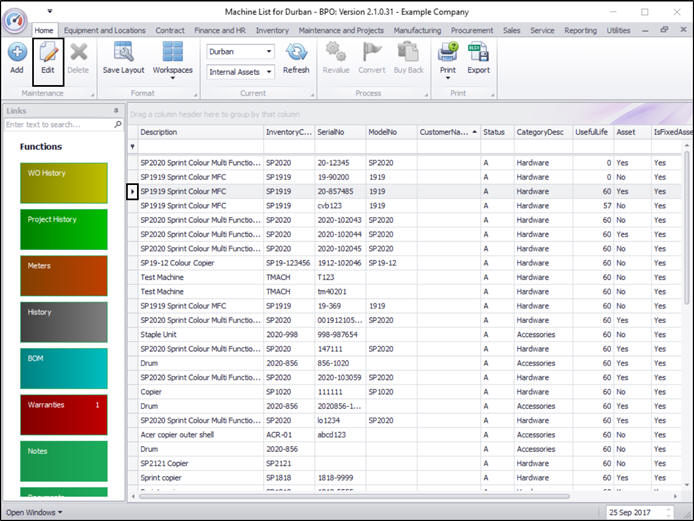Click the links search text field
This screenshot has width=694, height=521.
57,125
